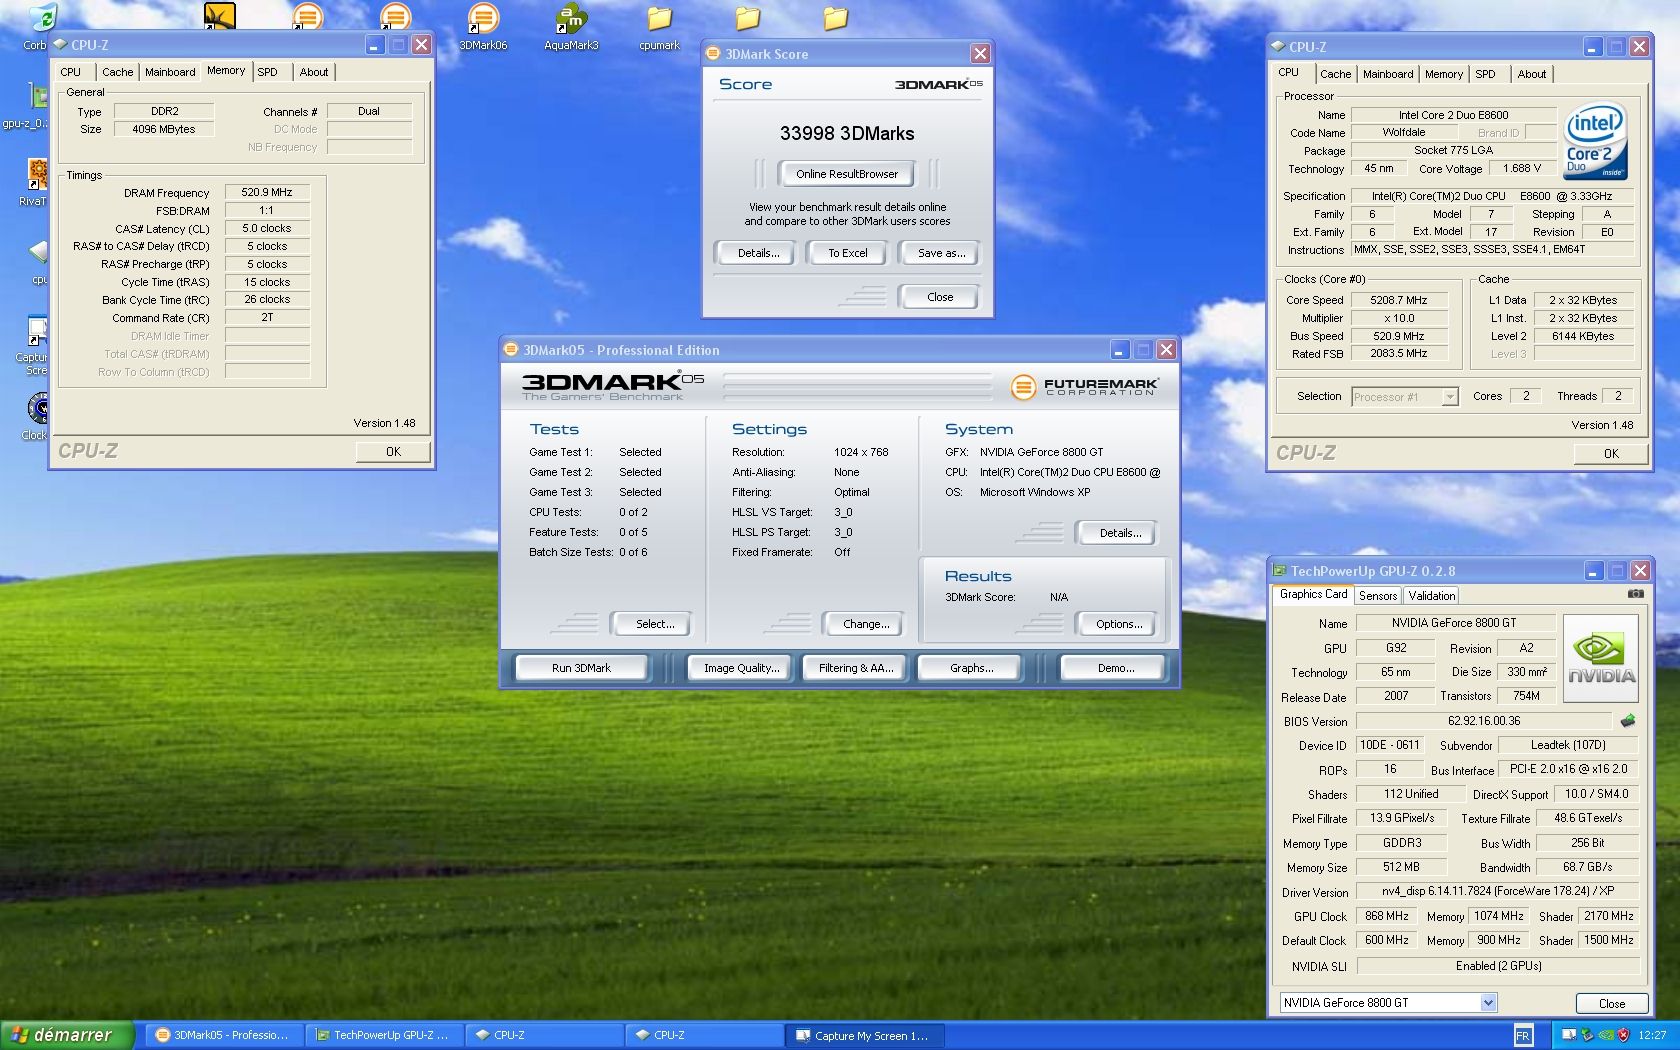This screenshot has width=1680, height=1050.
Task: Open the SPD tab in left CPU-Z
Action: [x=267, y=72]
